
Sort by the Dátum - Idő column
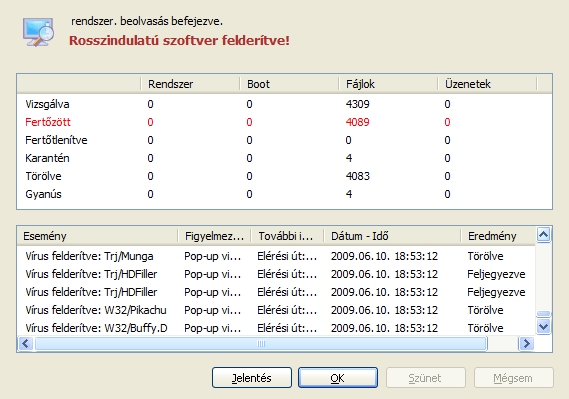tap(392, 236)
